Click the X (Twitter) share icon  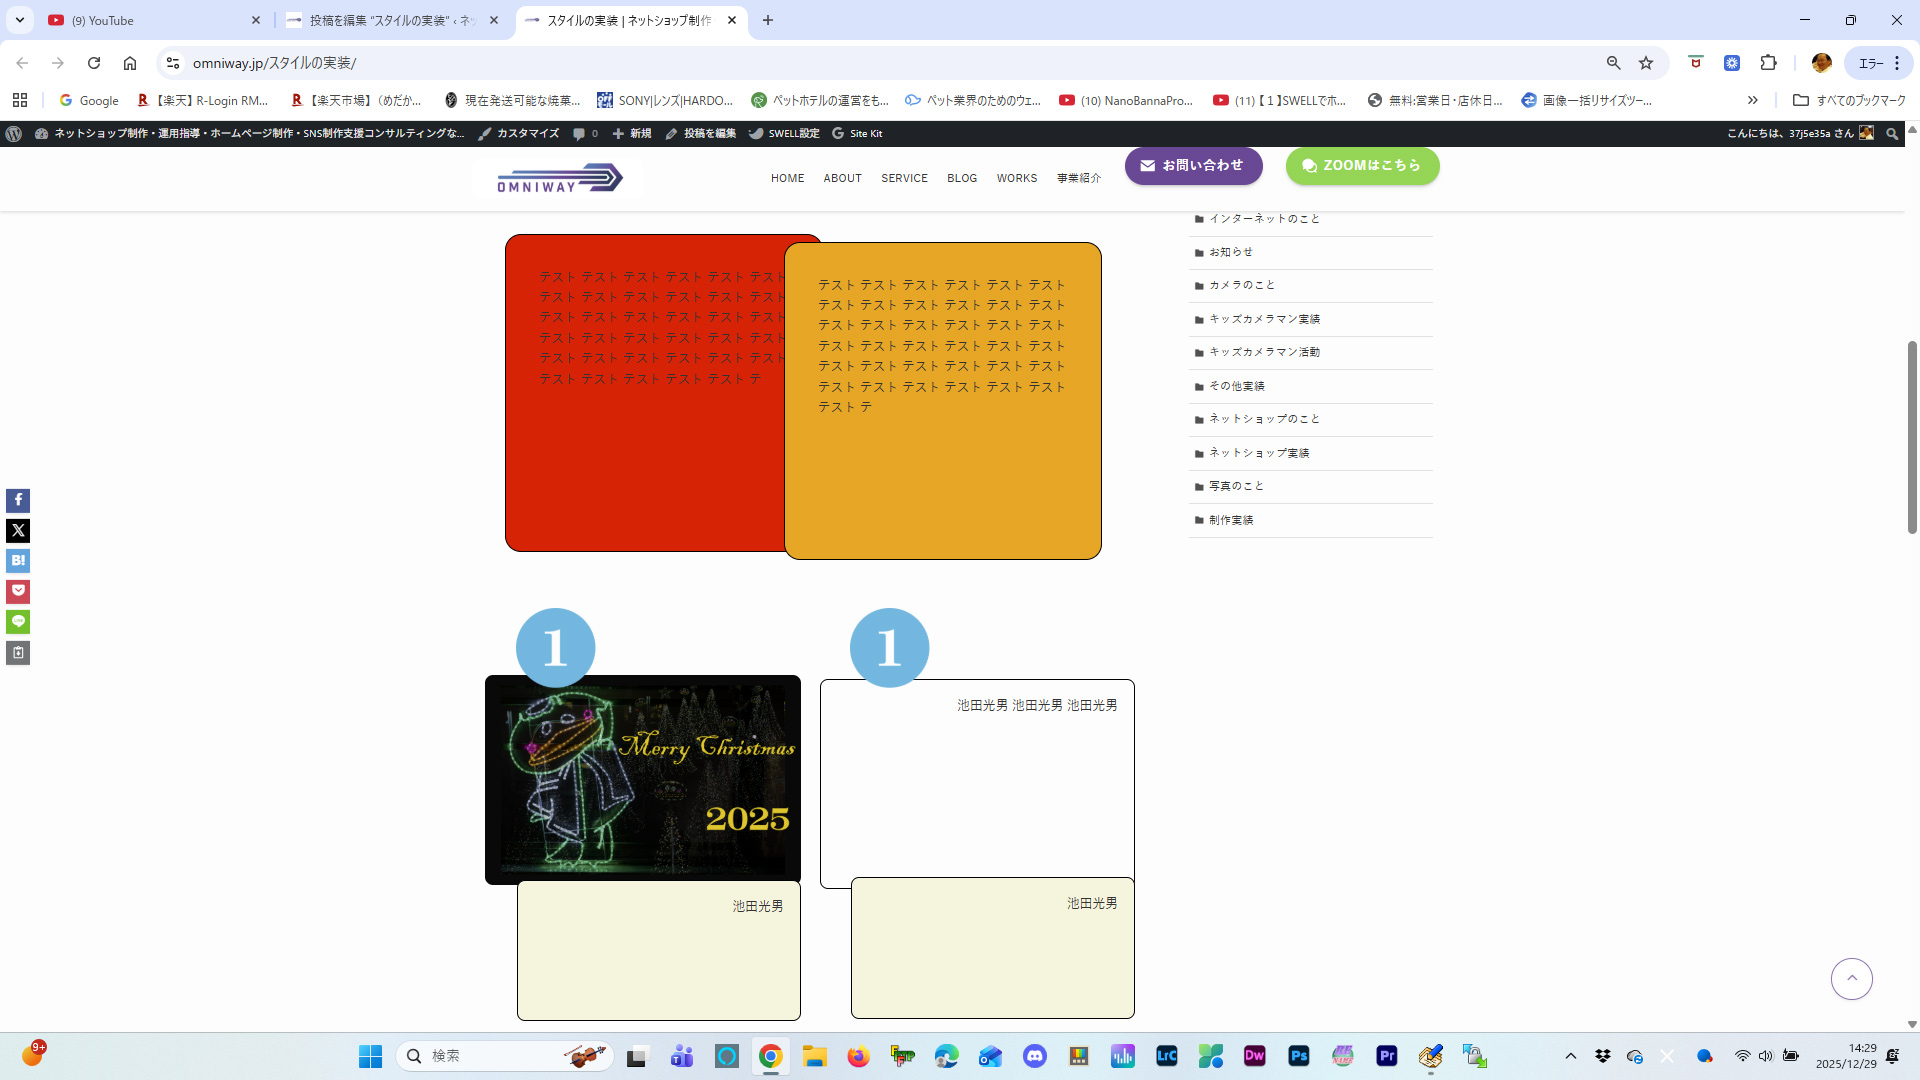coord(18,531)
